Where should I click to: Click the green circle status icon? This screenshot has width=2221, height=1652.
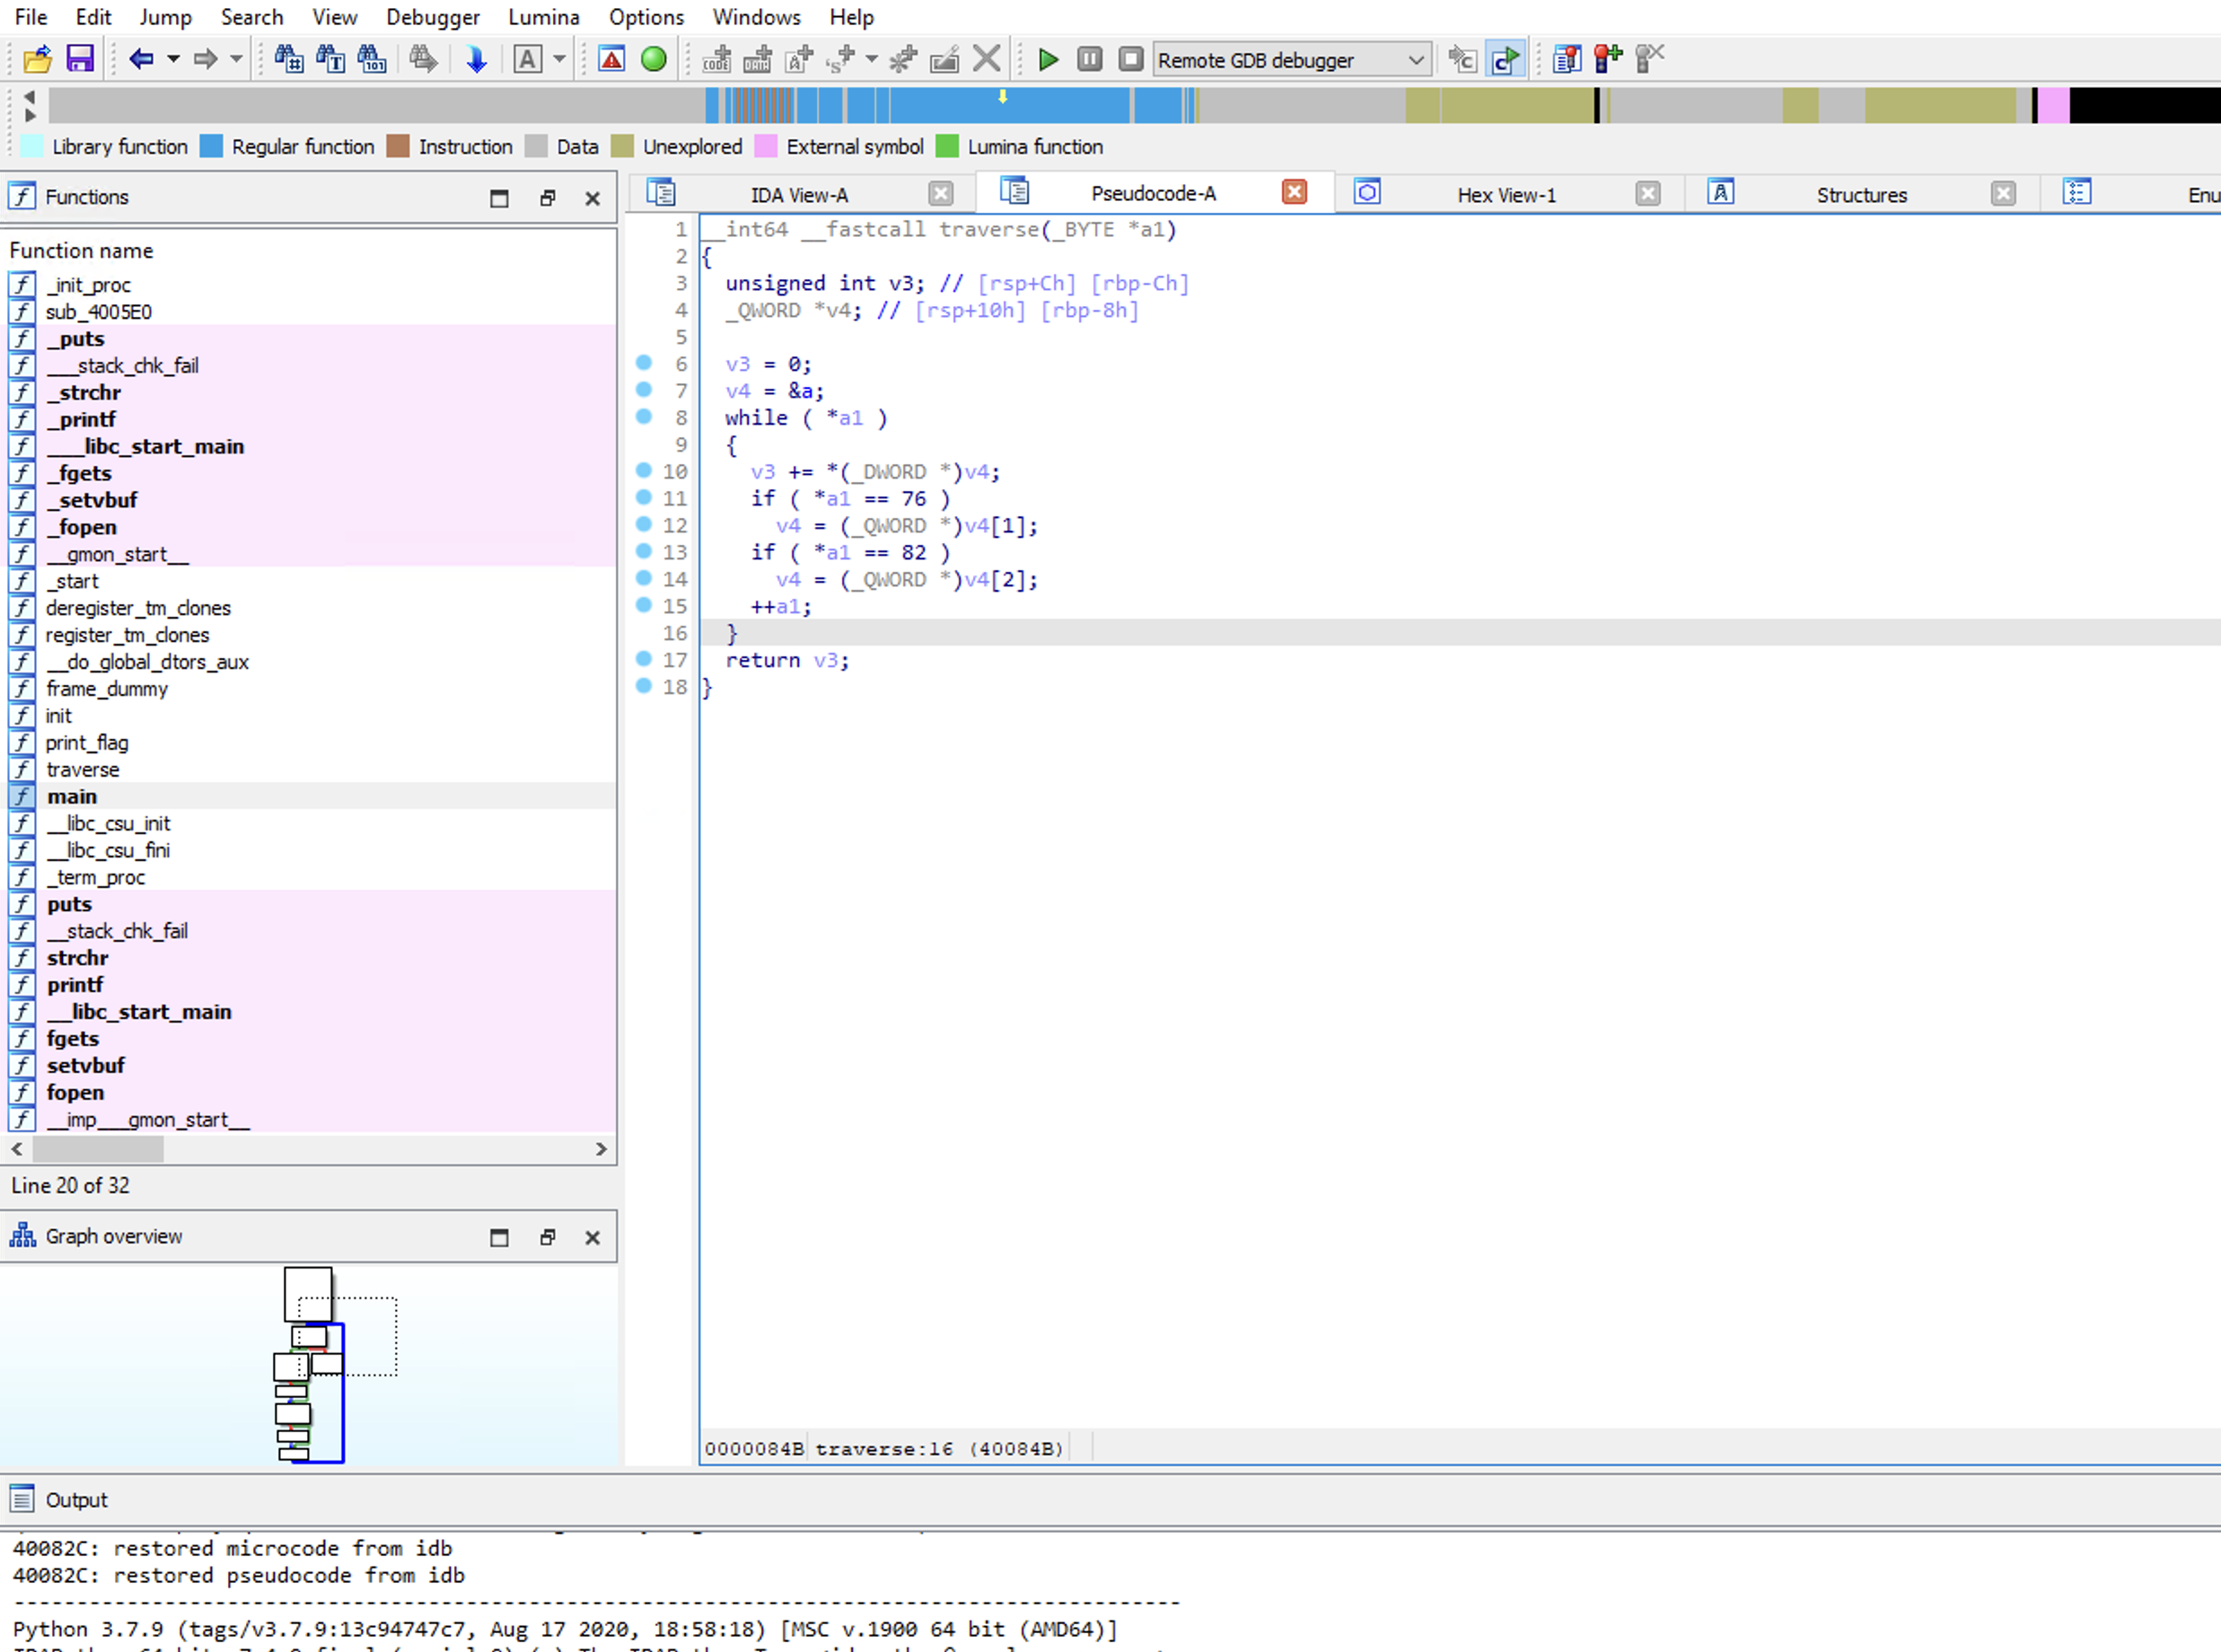pos(654,59)
